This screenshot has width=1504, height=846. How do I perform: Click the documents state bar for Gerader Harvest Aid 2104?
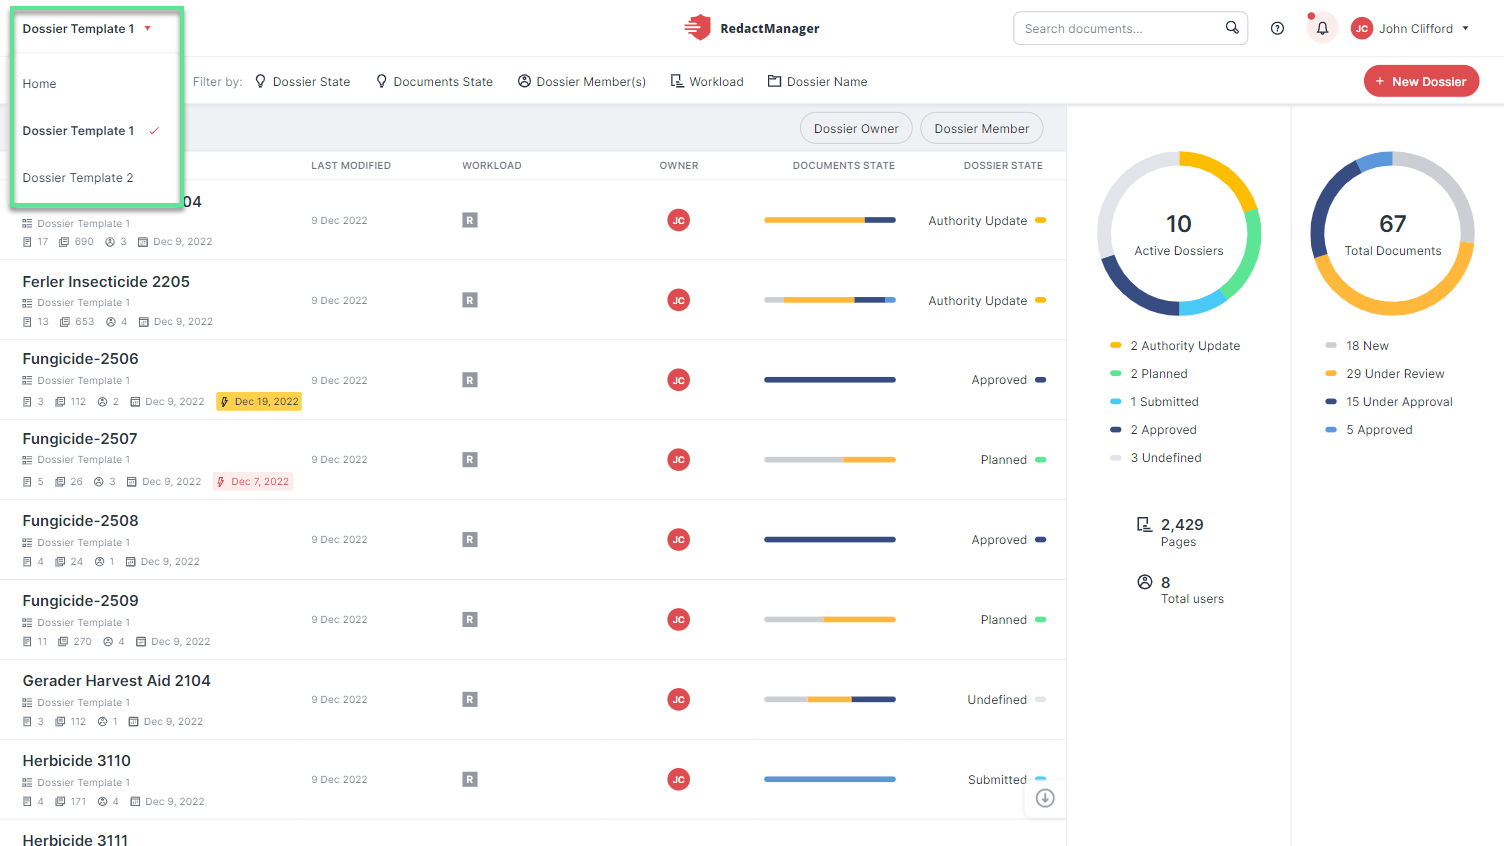[x=830, y=700]
